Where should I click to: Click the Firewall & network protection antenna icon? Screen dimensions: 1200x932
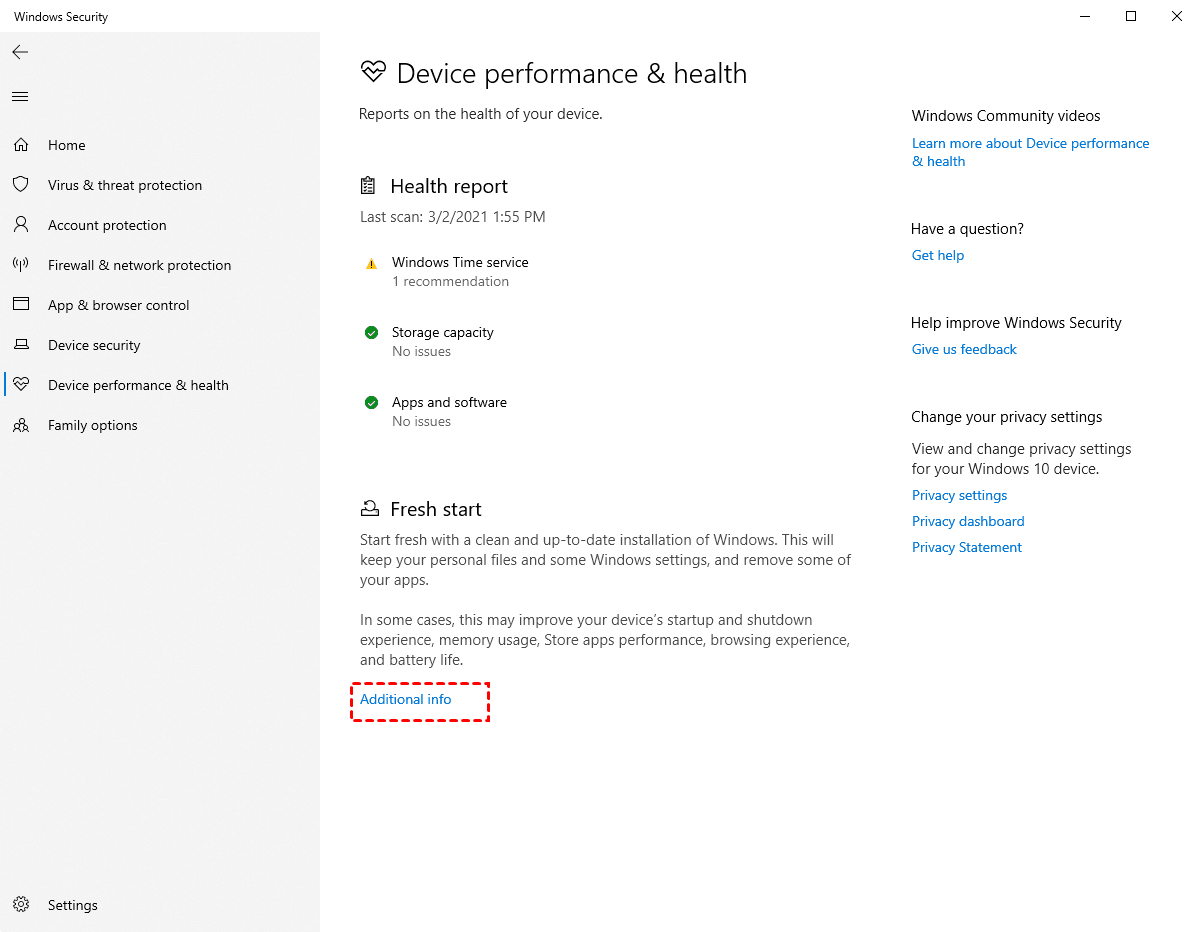20,265
